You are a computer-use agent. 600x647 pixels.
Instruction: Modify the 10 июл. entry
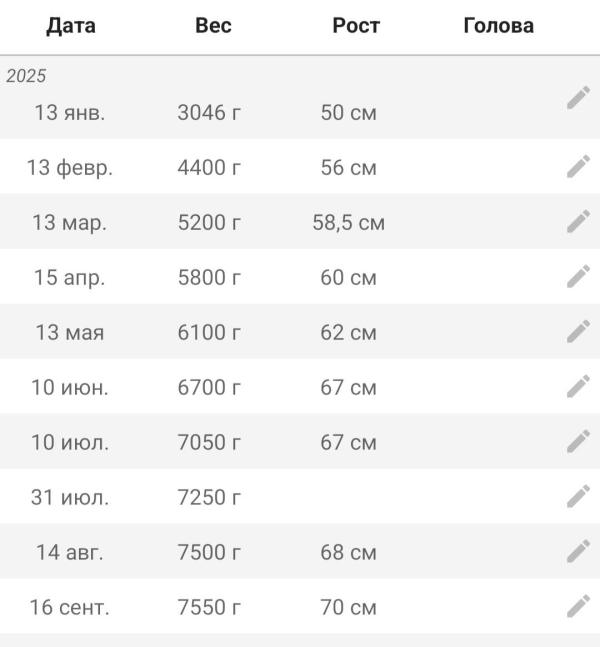(x=578, y=442)
